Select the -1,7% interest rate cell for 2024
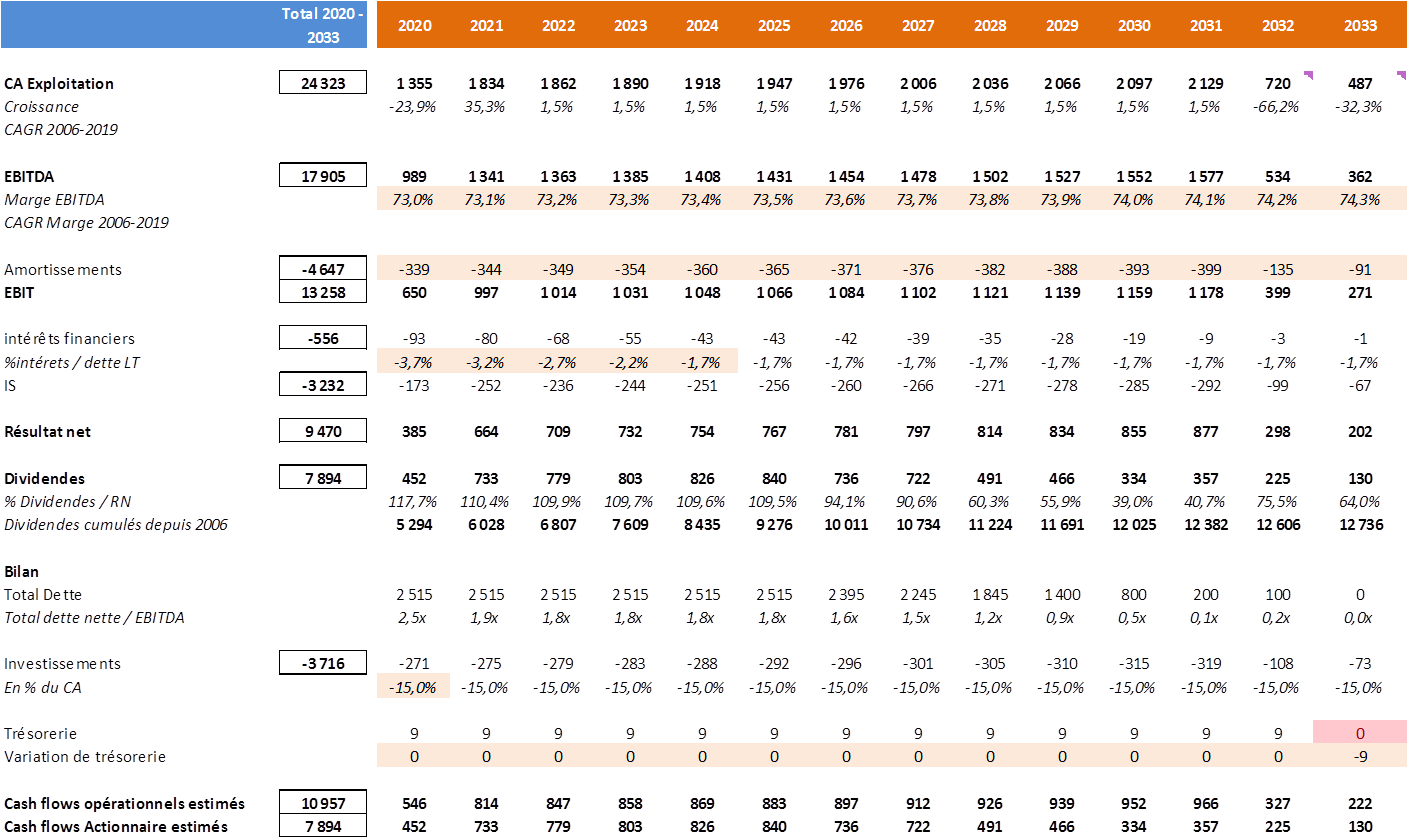 click(702, 362)
